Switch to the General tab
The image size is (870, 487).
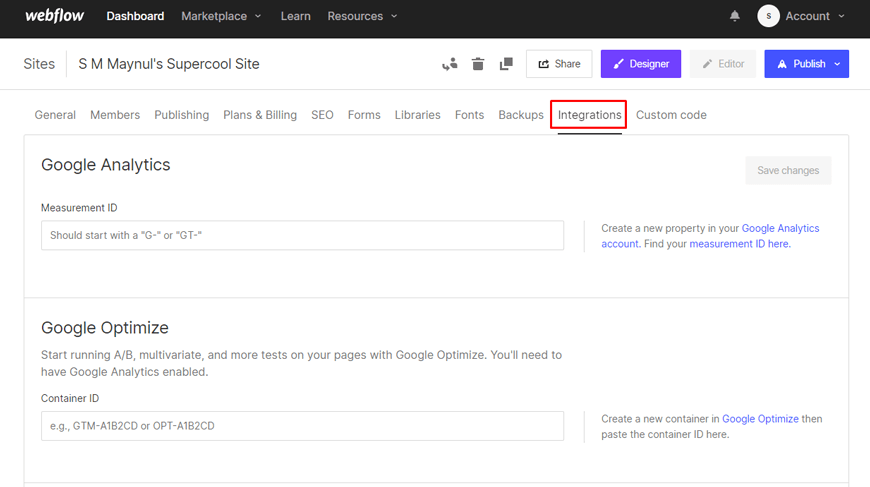pyautogui.click(x=55, y=115)
